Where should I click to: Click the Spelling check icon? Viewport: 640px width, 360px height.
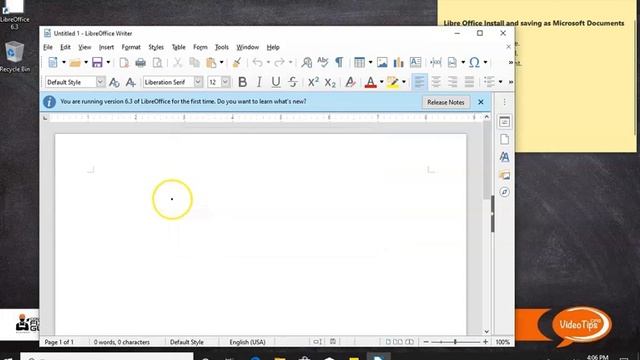pos(322,62)
